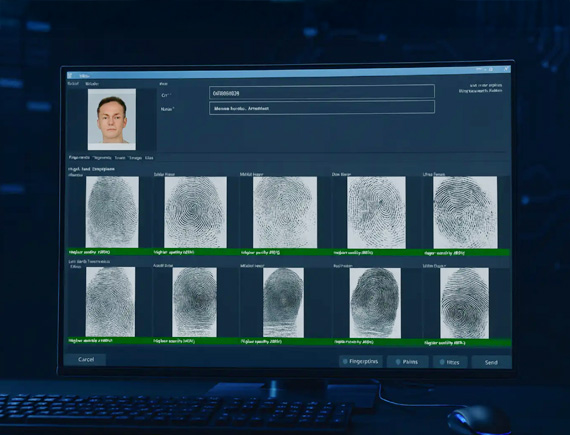
Task: Select first fingerprint in the bottom row
Action: [110, 302]
